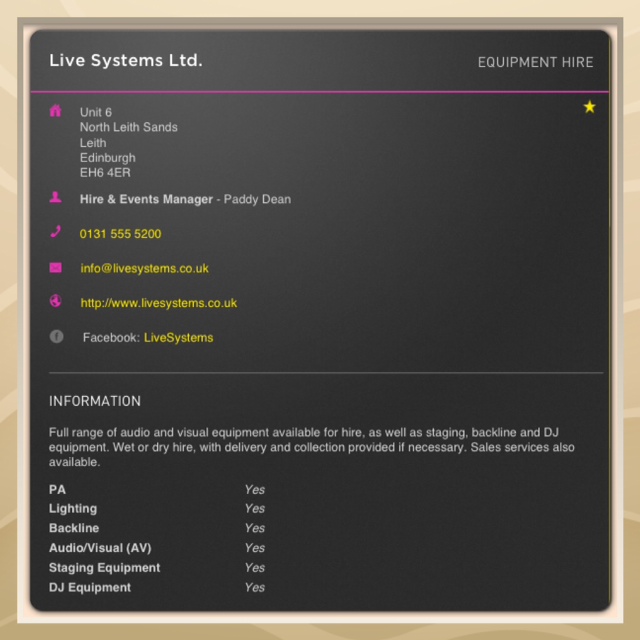Select the postcode EH6 4ER

pos(105,173)
